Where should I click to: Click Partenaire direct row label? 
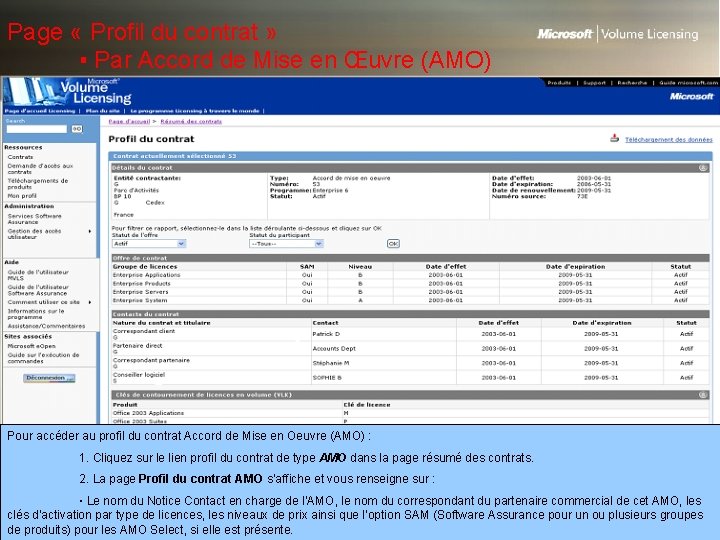[137, 346]
